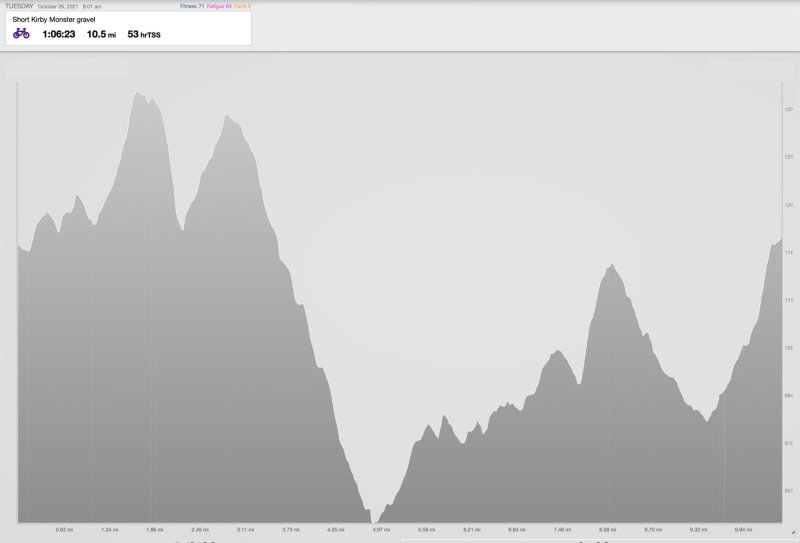Click the '4.35 mi' axis label
This screenshot has width=800, height=543.
tap(336, 530)
